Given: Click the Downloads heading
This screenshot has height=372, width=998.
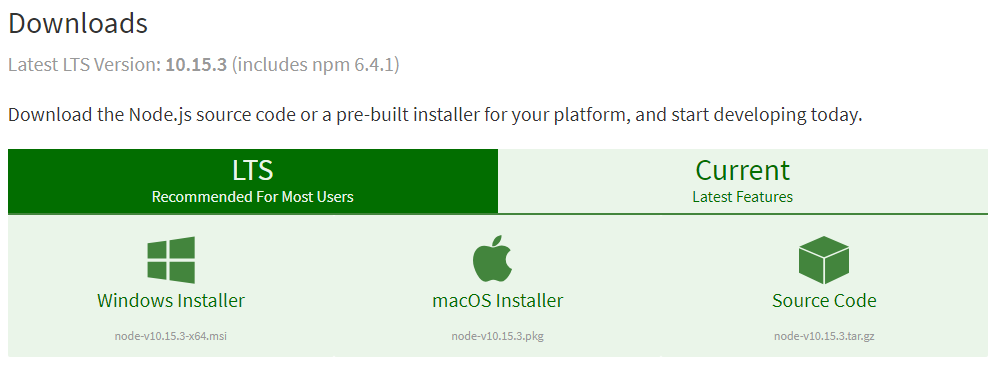Looking at the screenshot, I should click(78, 24).
